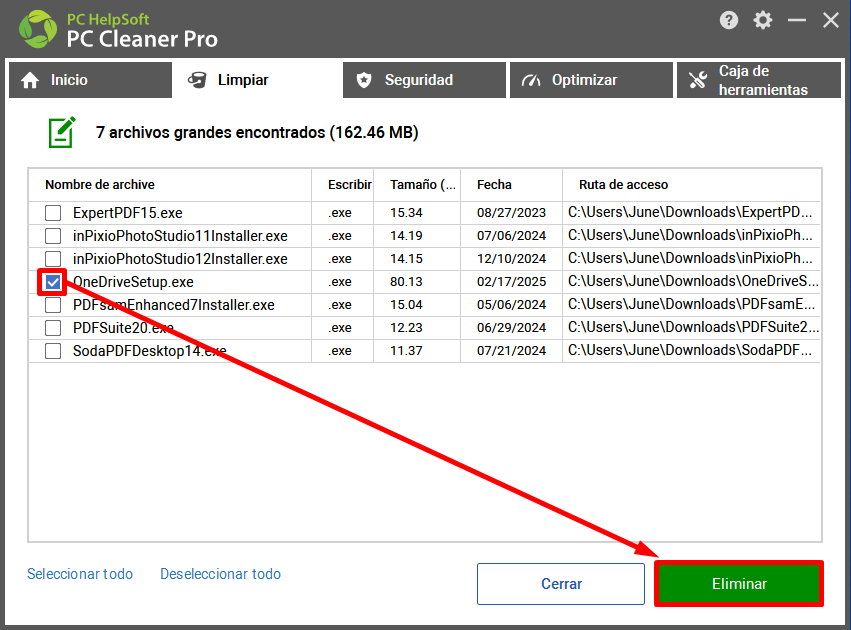The image size is (851, 630).
Task: Check the SodaPDFDesktop14.exe checkbox
Action: 53,351
